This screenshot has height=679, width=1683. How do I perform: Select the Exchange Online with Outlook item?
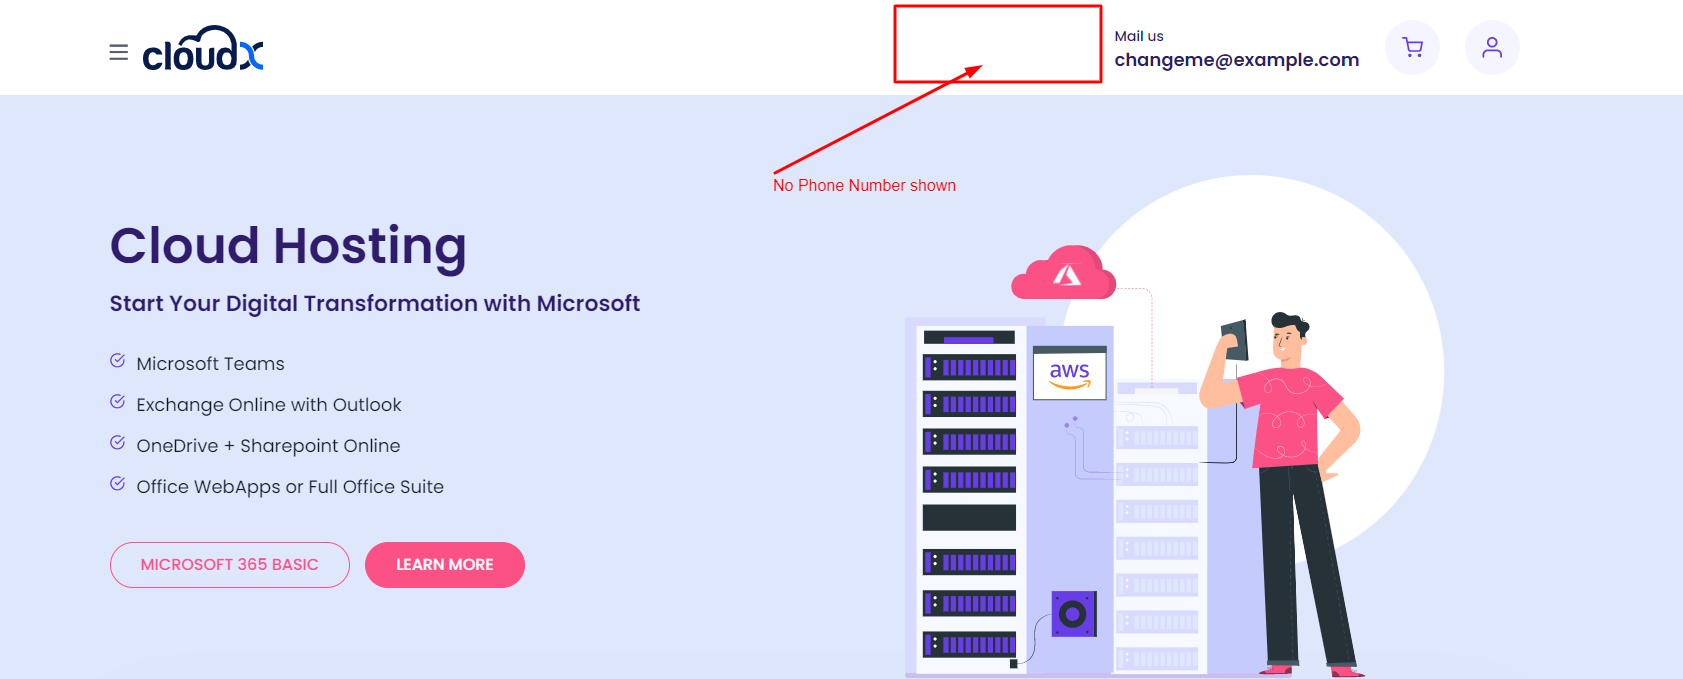click(268, 405)
